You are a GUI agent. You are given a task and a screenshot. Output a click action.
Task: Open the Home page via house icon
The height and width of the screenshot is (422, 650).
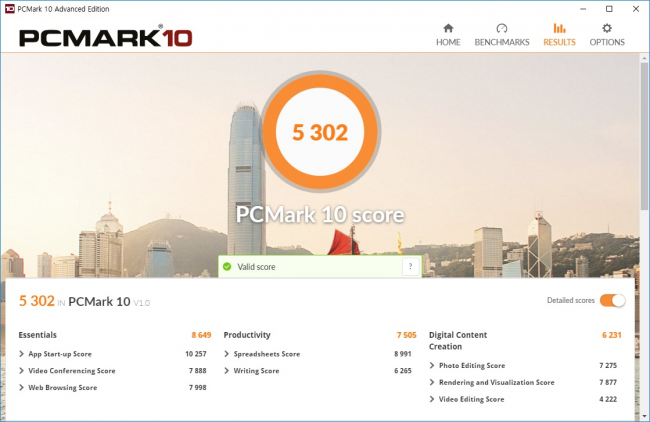pyautogui.click(x=448, y=28)
